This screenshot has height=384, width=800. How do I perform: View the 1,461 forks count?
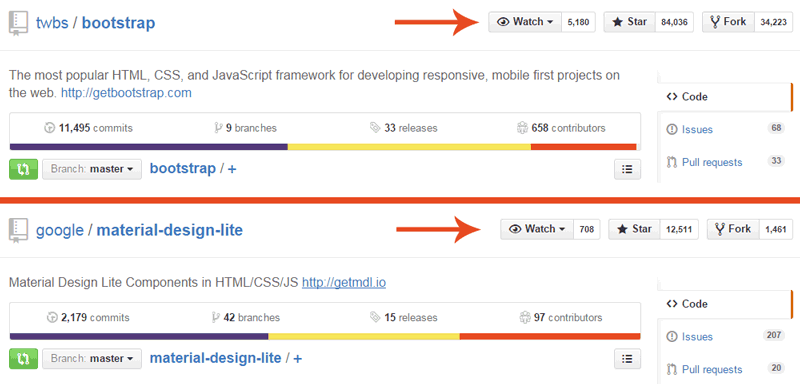(776, 229)
